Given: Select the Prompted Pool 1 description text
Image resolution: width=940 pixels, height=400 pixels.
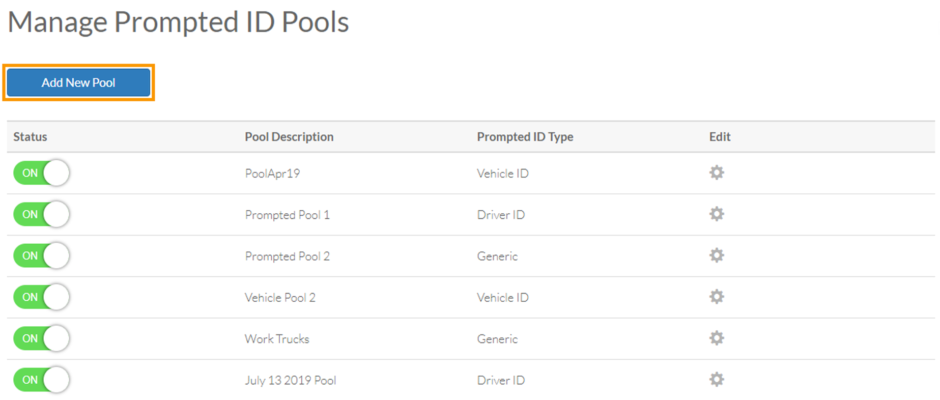Looking at the screenshot, I should tap(287, 215).
